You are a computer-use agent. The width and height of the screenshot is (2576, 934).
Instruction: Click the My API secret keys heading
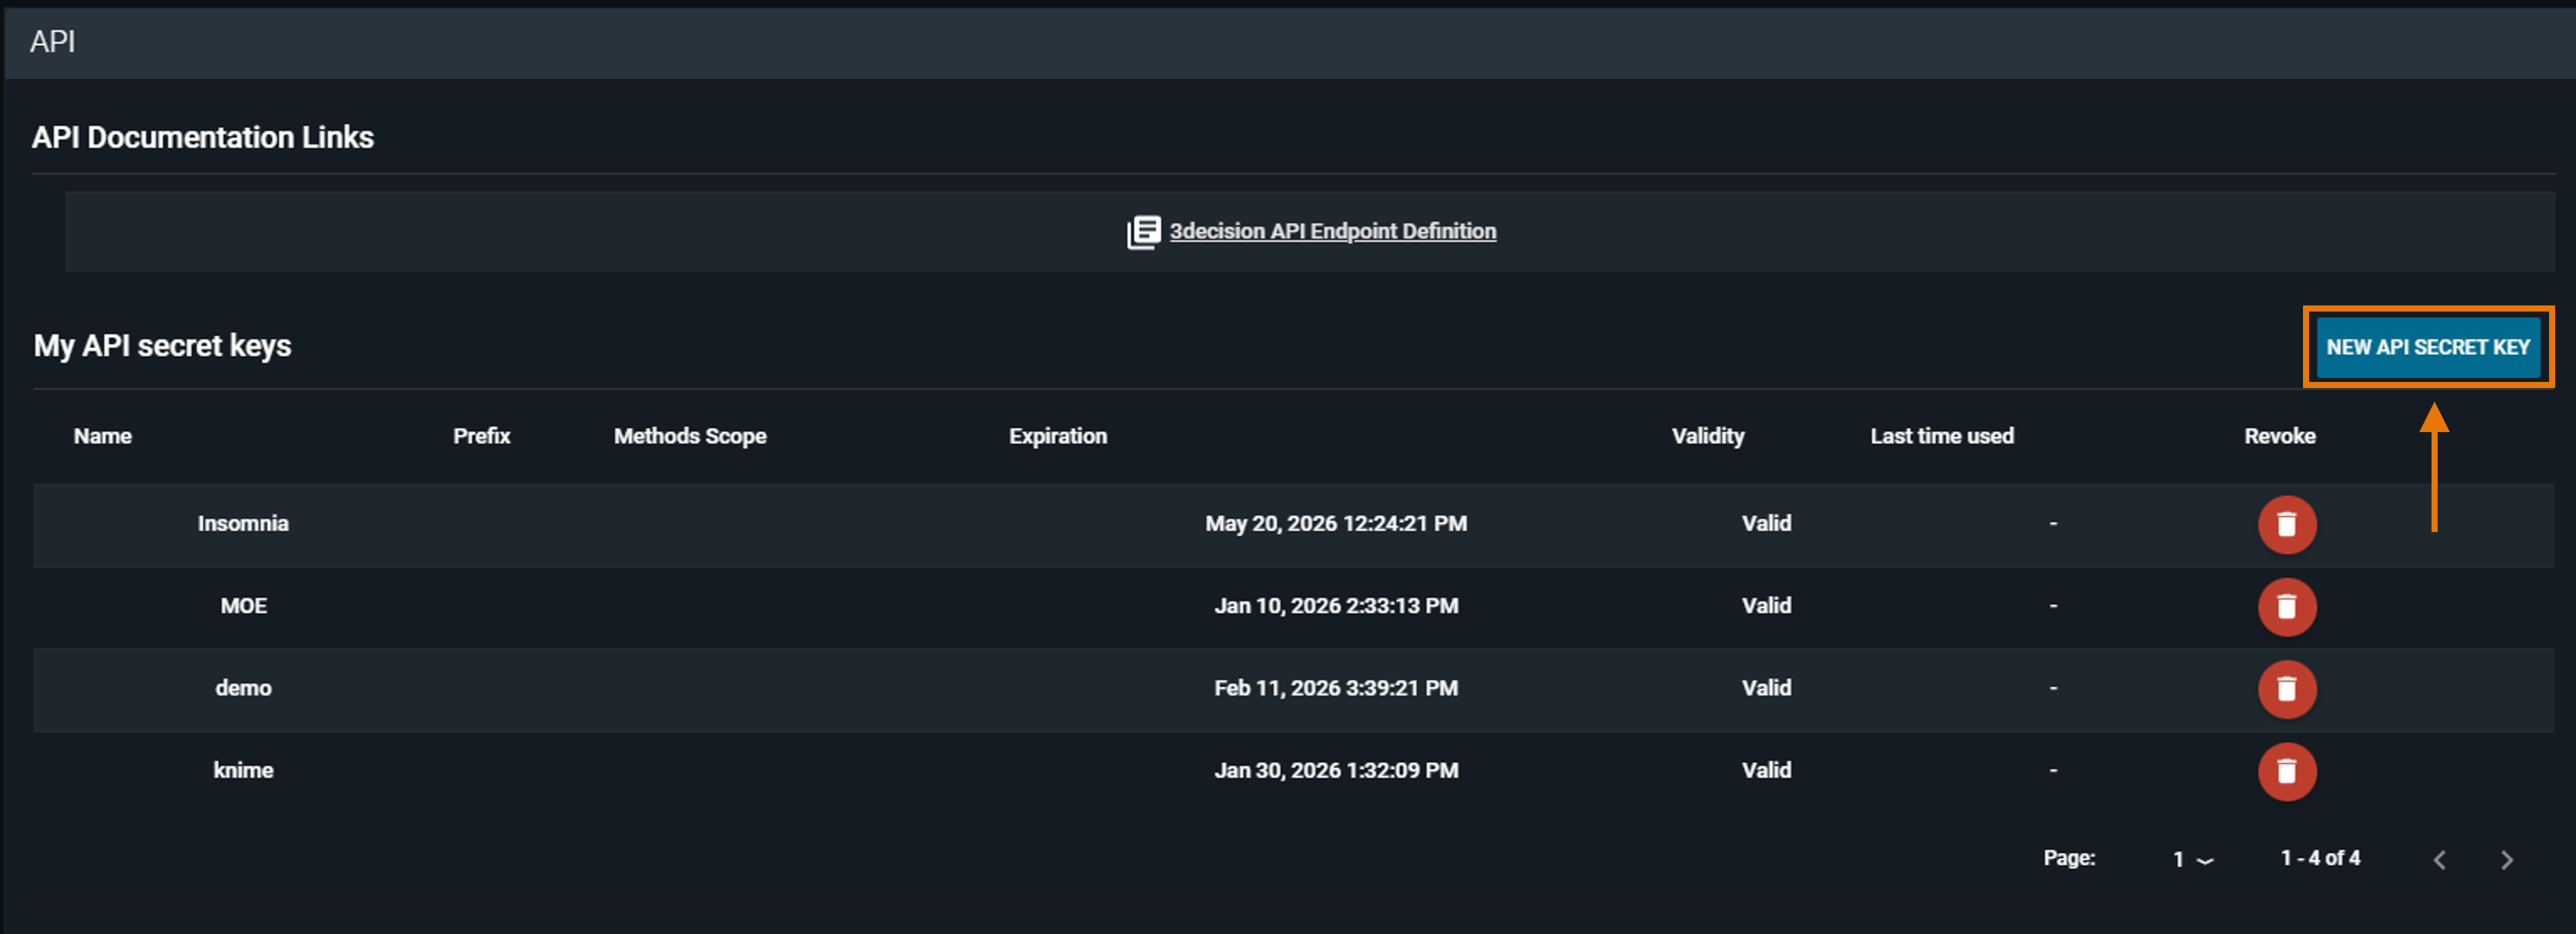coord(162,346)
